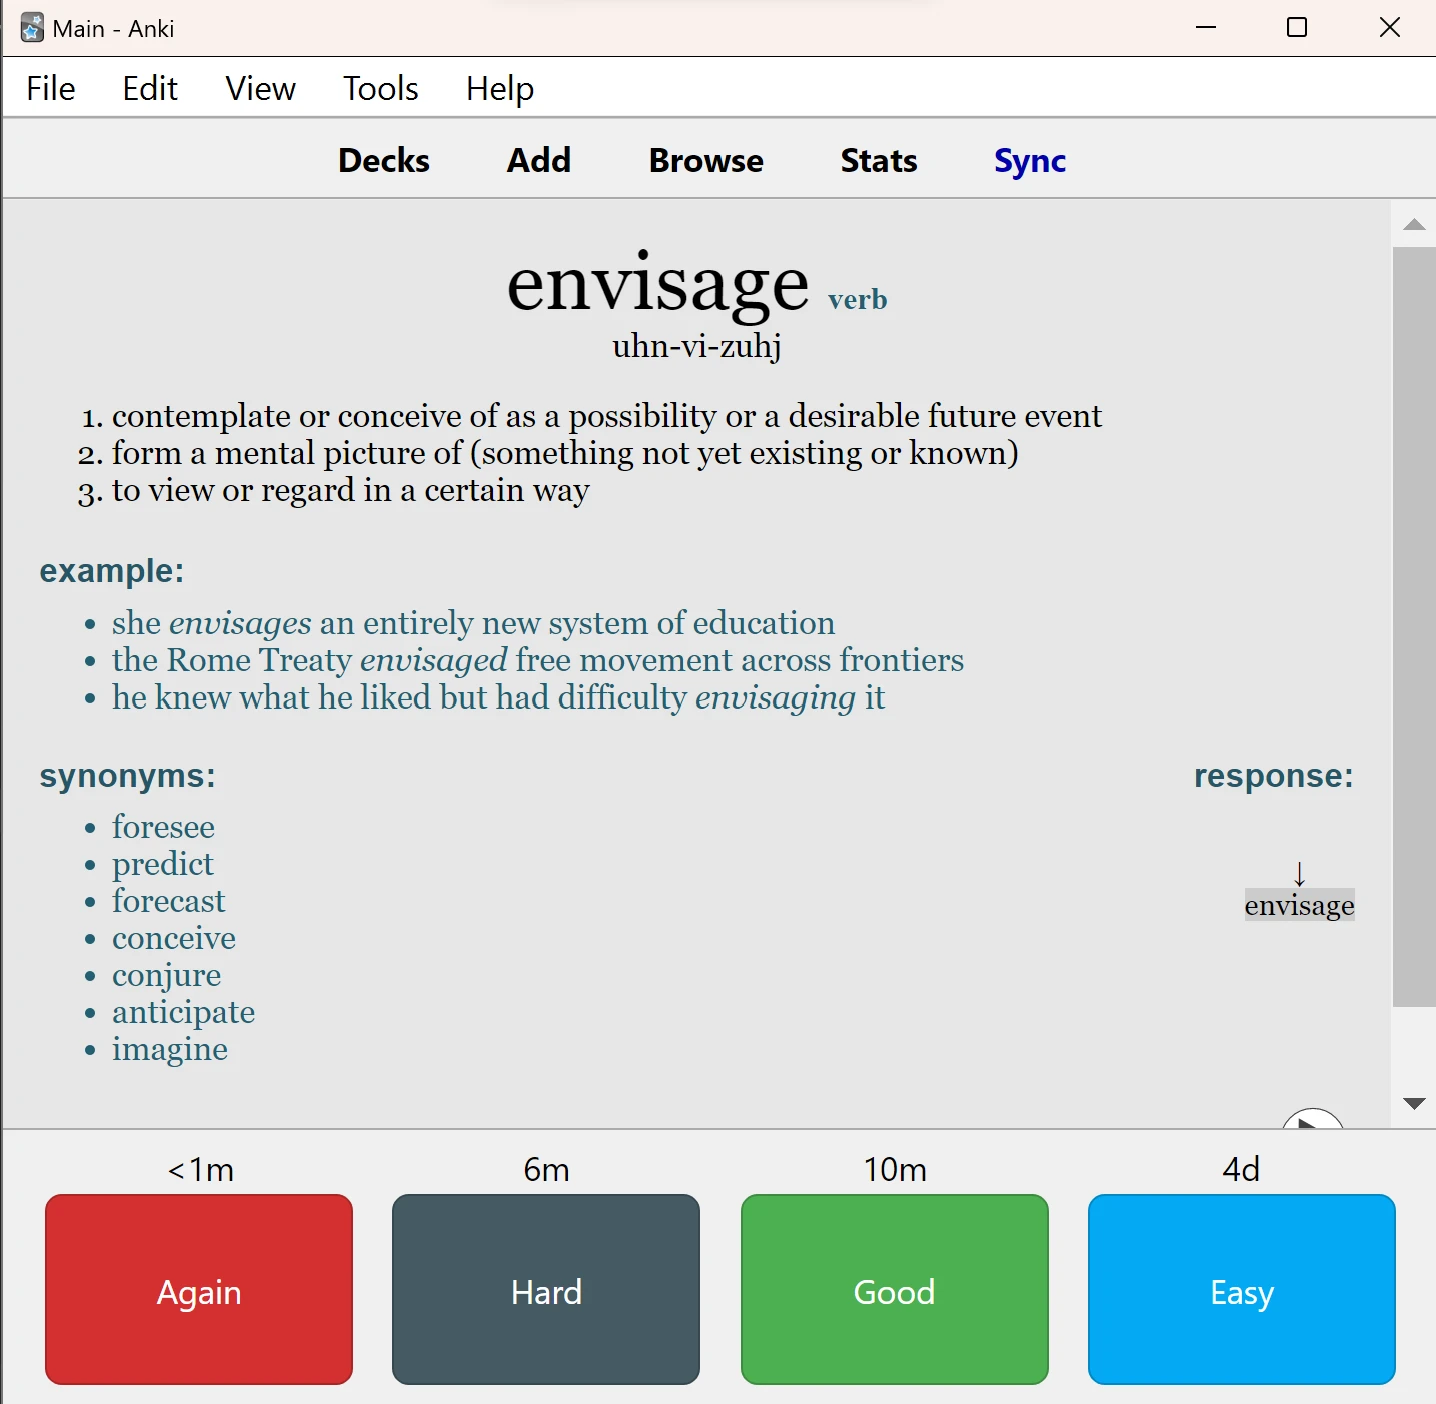This screenshot has height=1404, width=1436.
Task: Open the Tools menu
Action: coord(380,89)
